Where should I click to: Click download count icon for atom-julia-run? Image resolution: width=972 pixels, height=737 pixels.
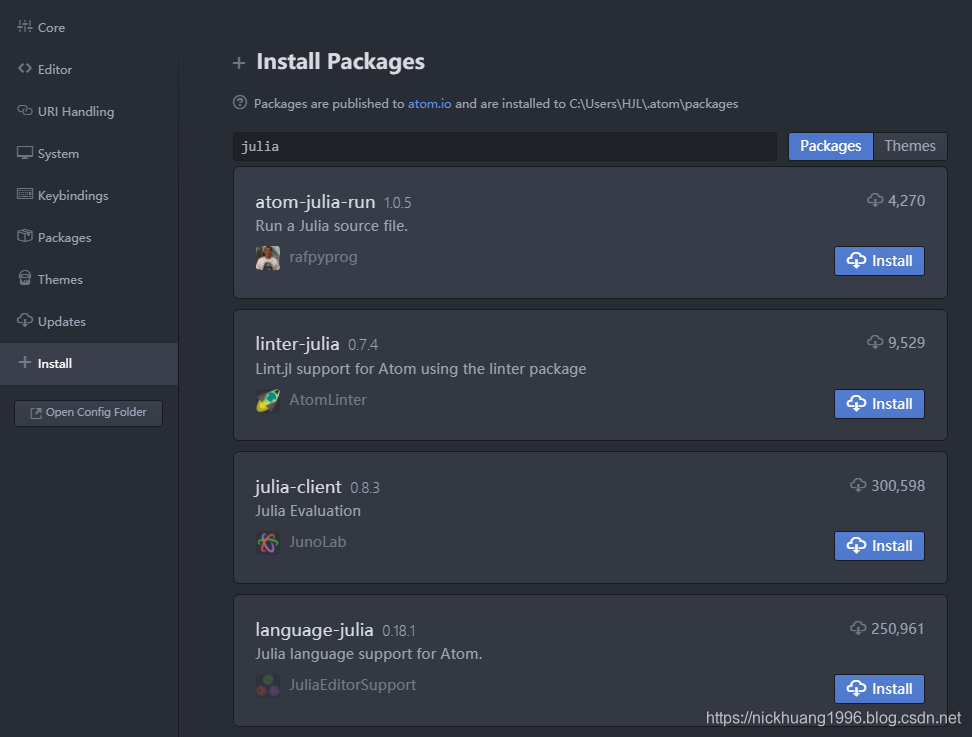(875, 200)
